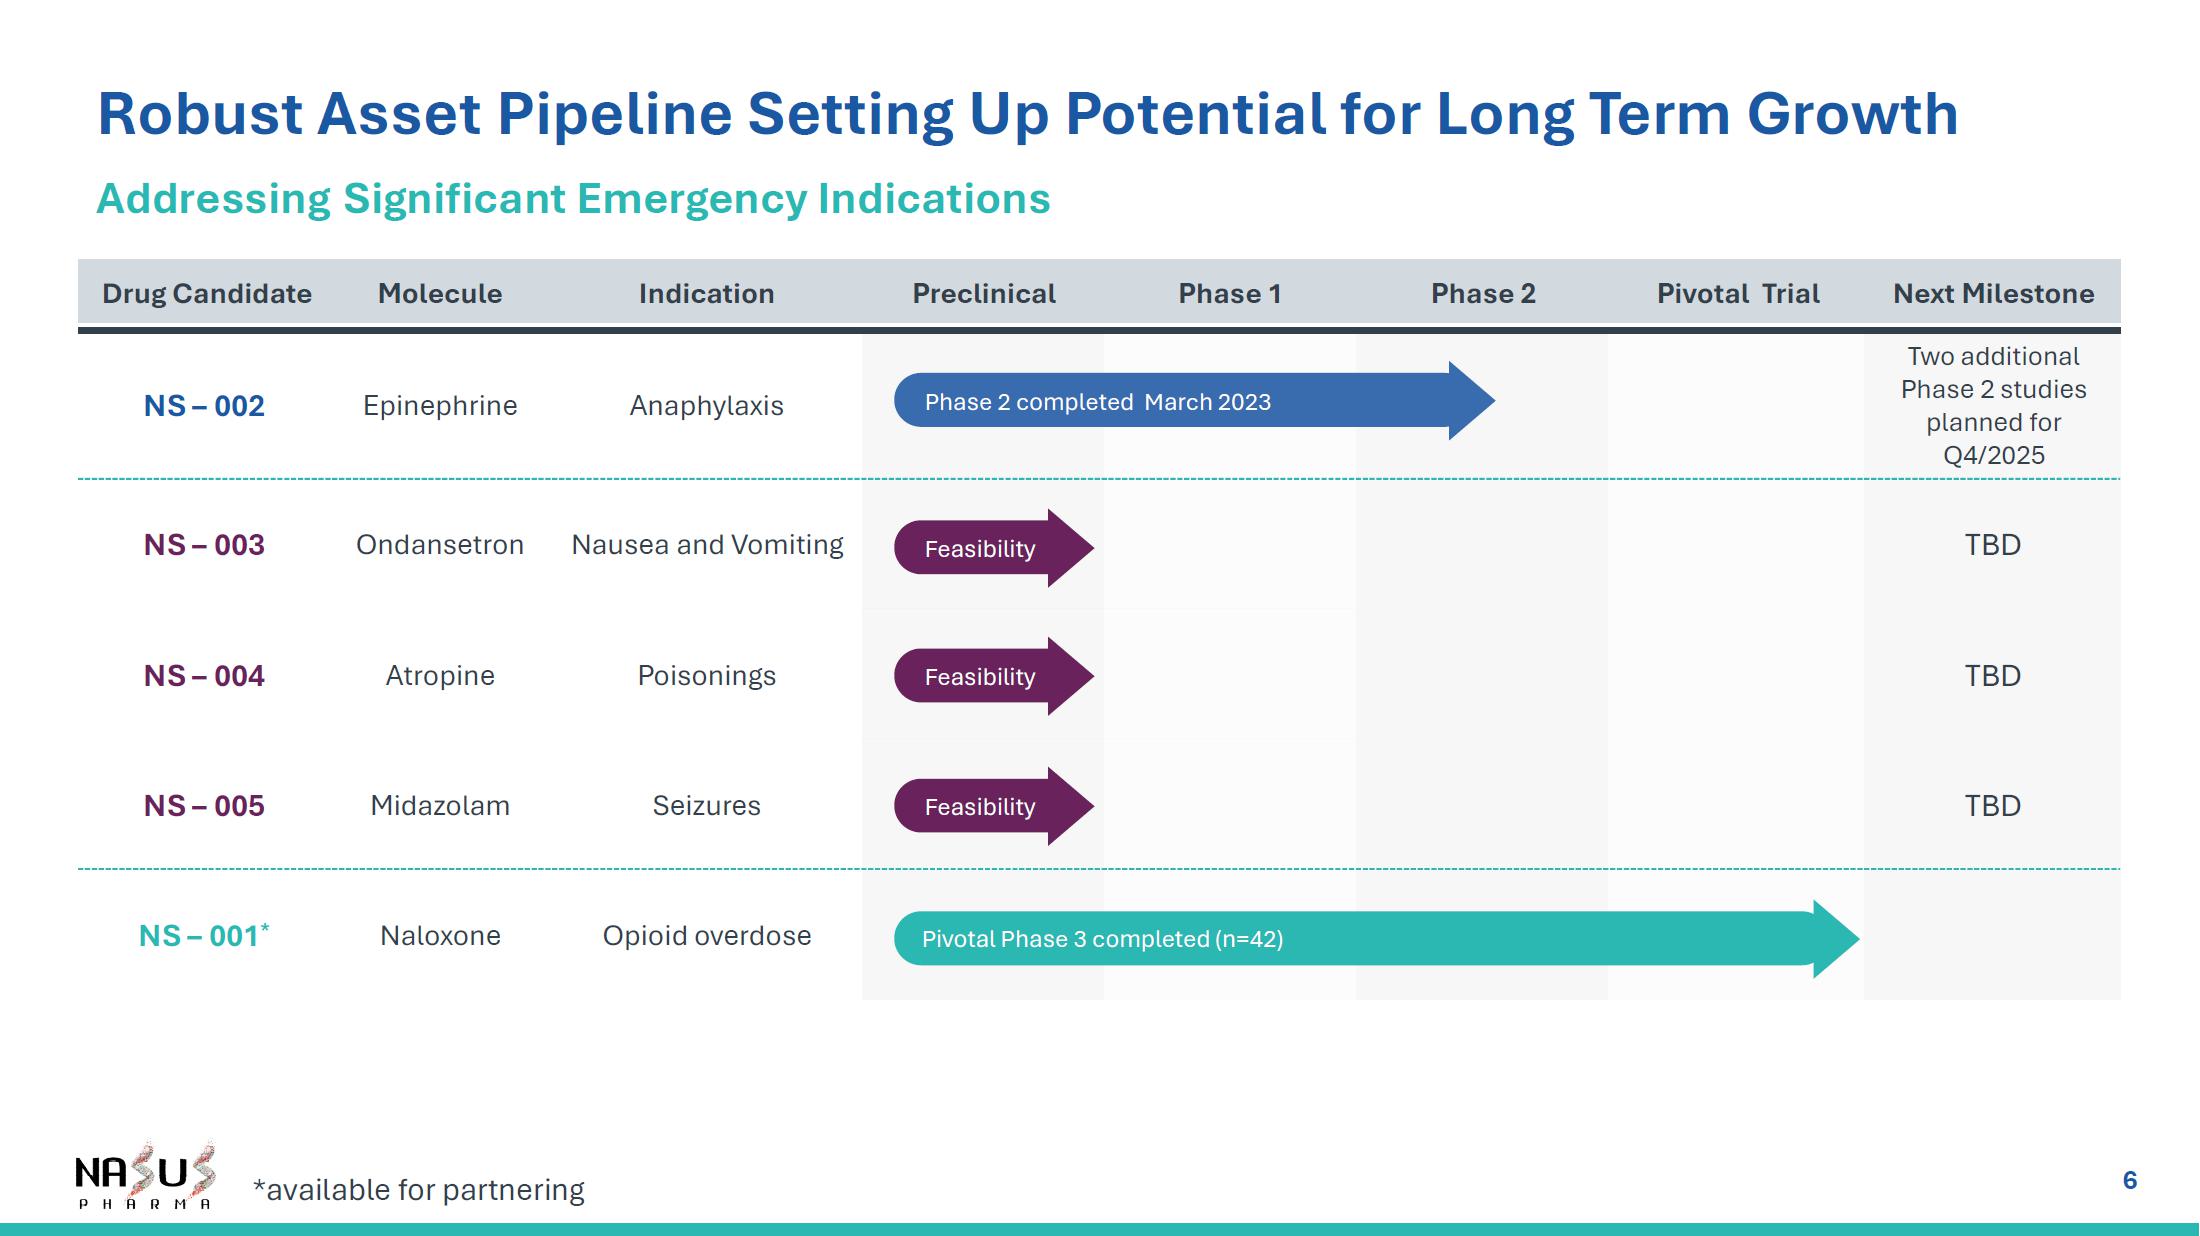Image resolution: width=2200 pixels, height=1236 pixels.
Task: Click the Addressing Significant Emergency Indications subtitle
Action: point(573,199)
